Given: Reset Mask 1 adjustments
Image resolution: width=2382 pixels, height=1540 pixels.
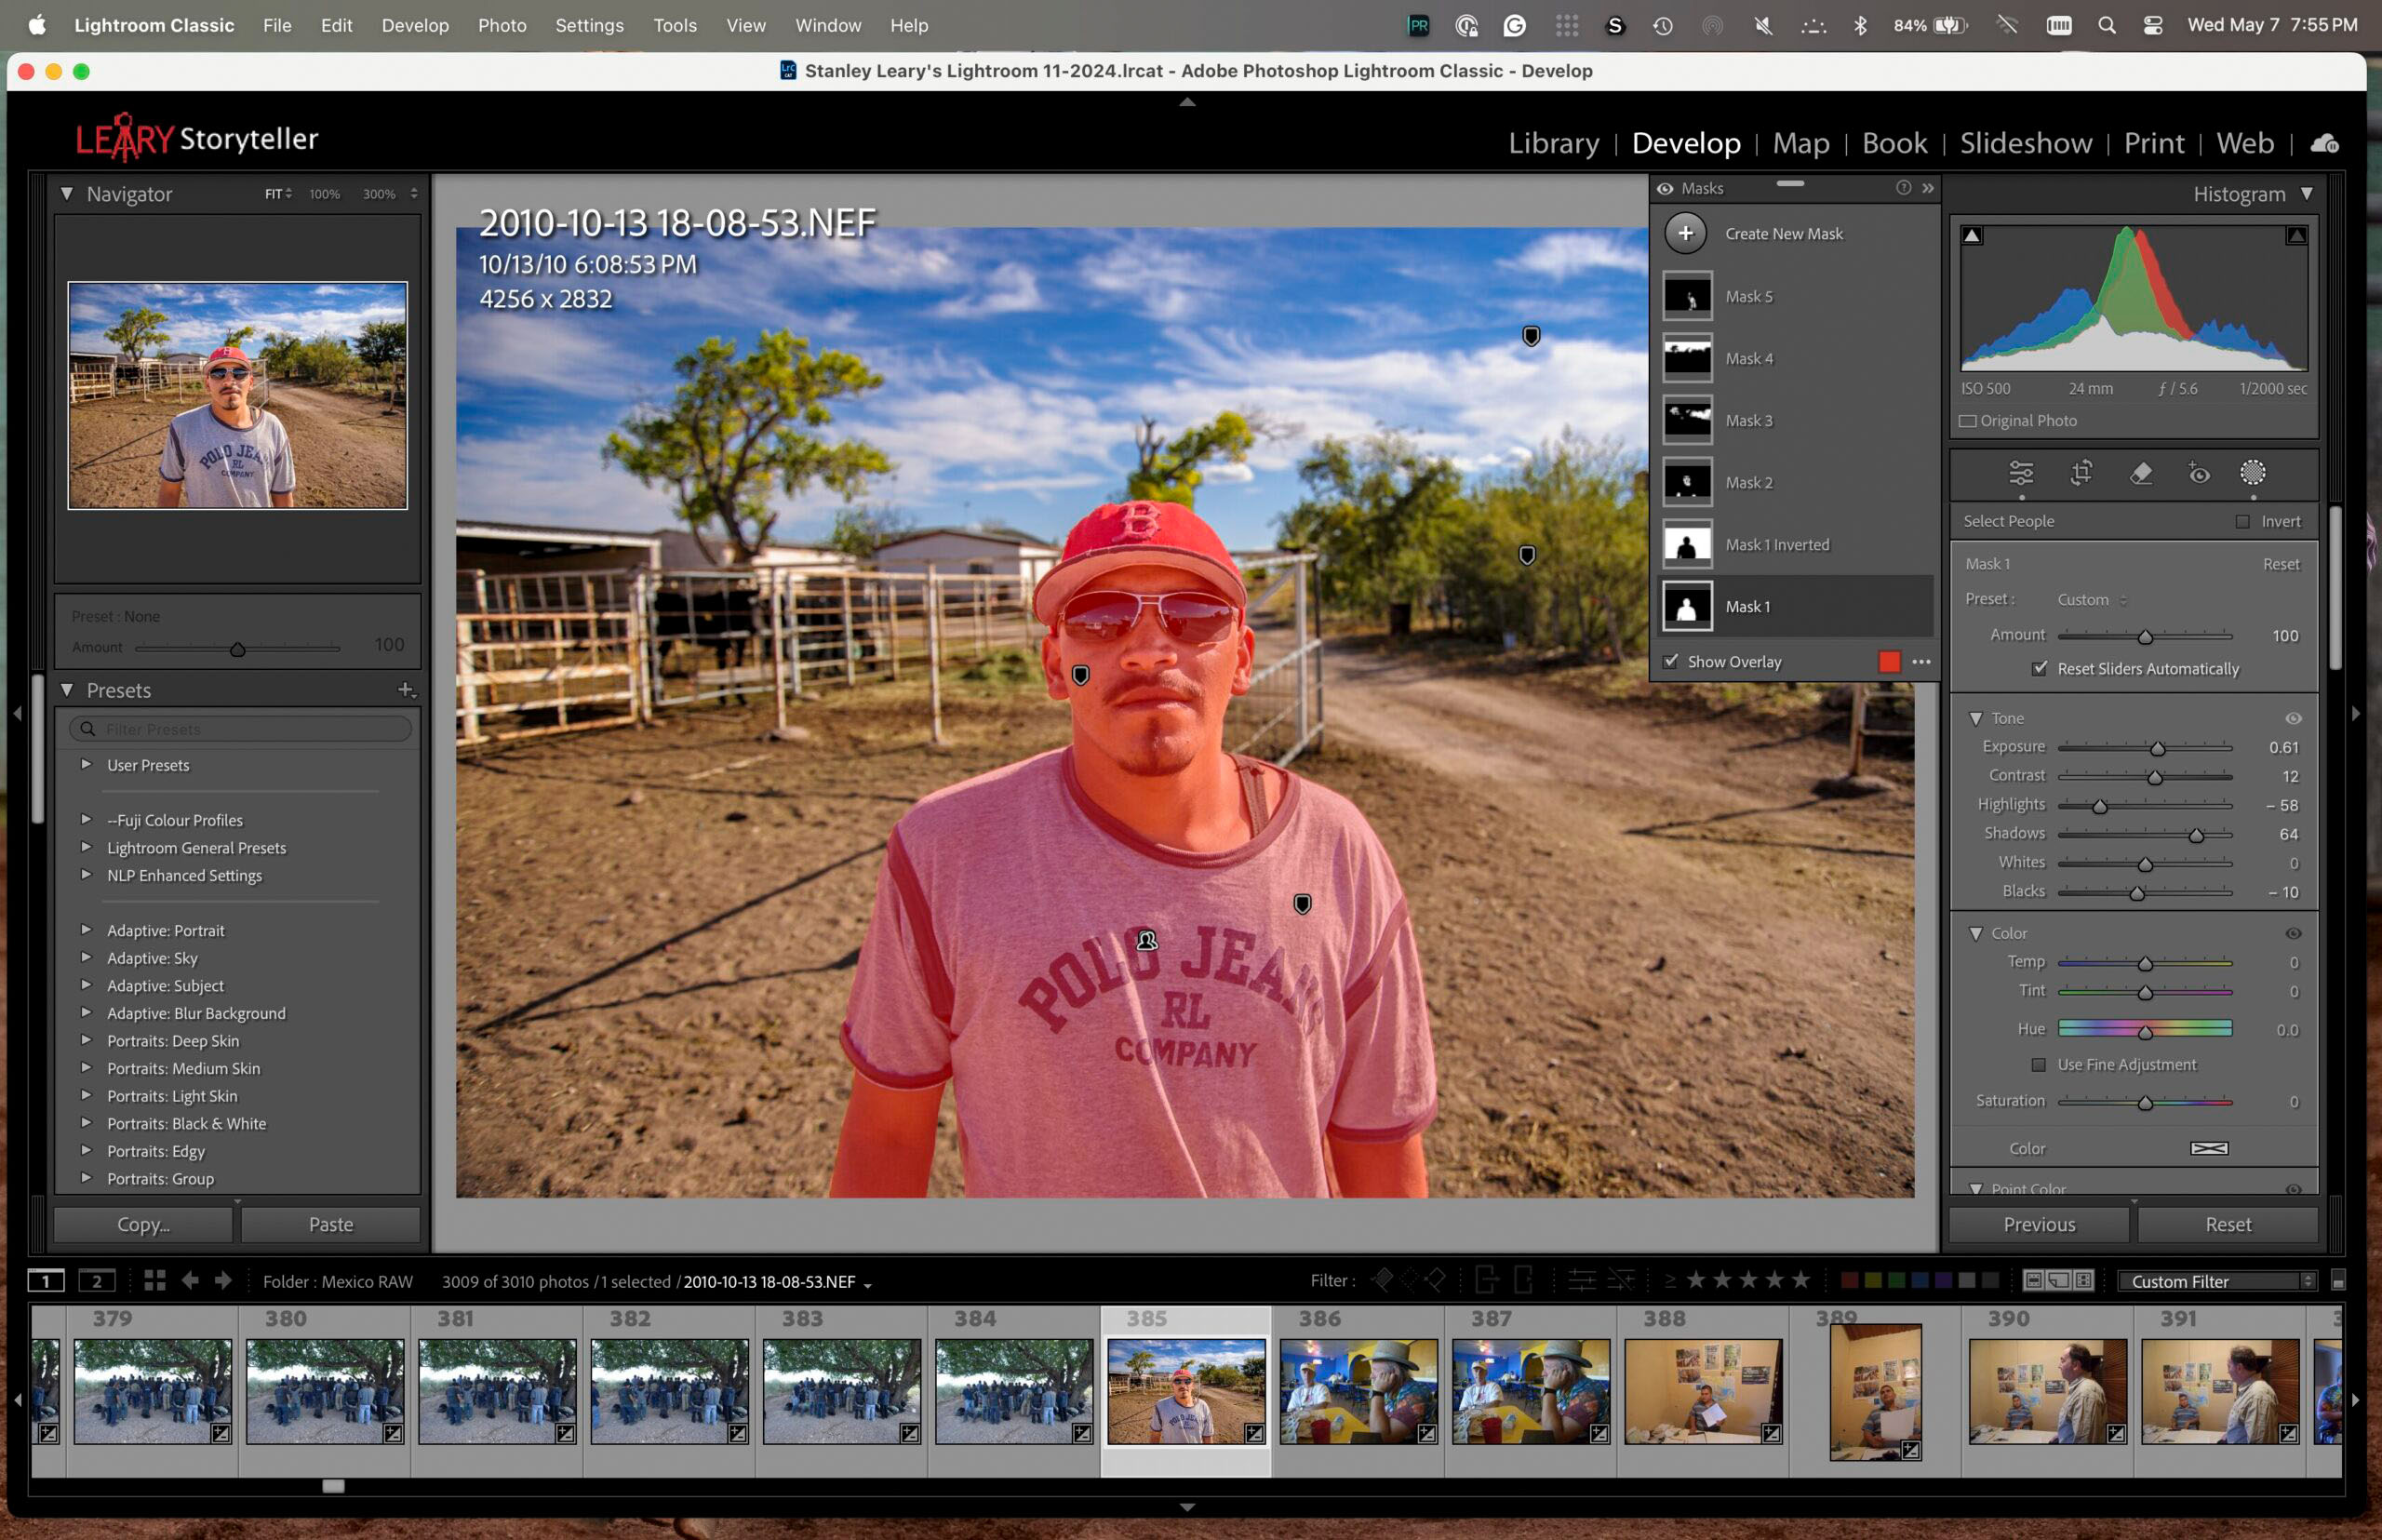Looking at the screenshot, I should [2281, 564].
